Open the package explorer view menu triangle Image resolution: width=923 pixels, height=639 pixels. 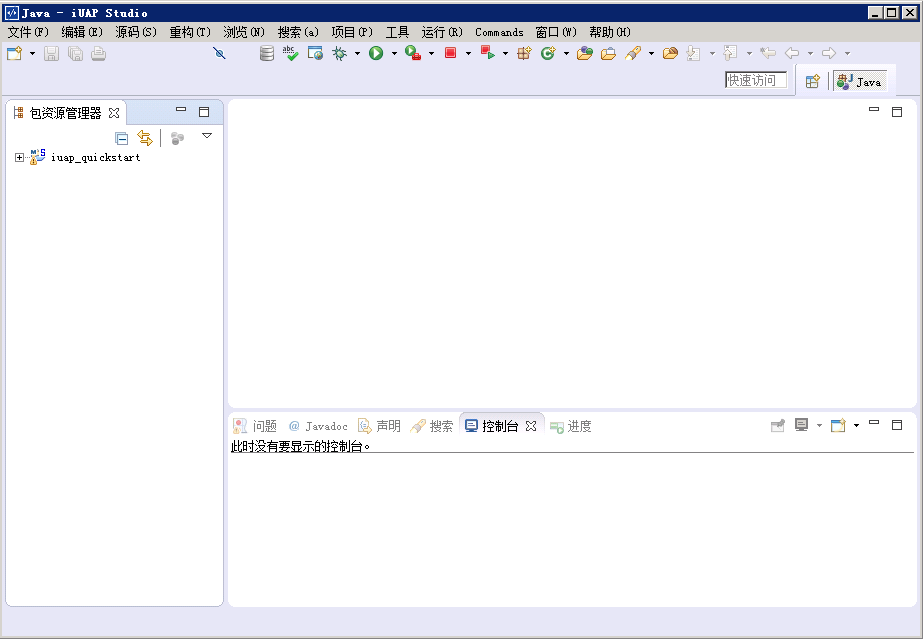[x=207, y=136]
